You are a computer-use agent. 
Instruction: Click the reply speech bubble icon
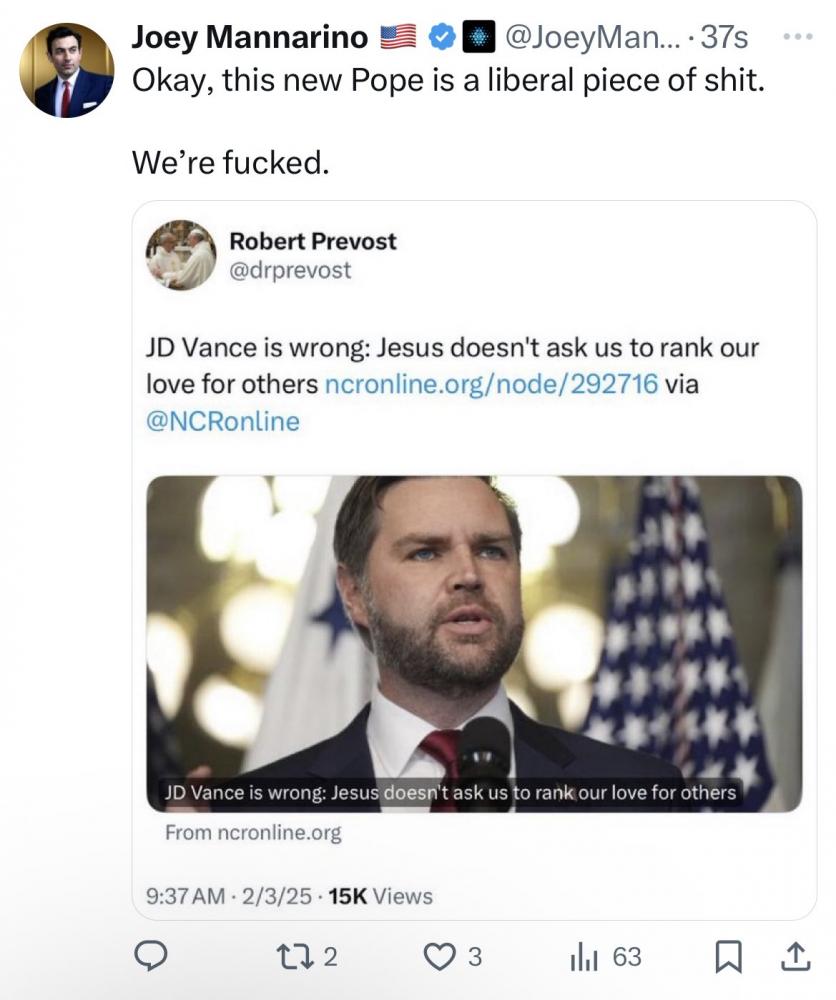click(150, 957)
